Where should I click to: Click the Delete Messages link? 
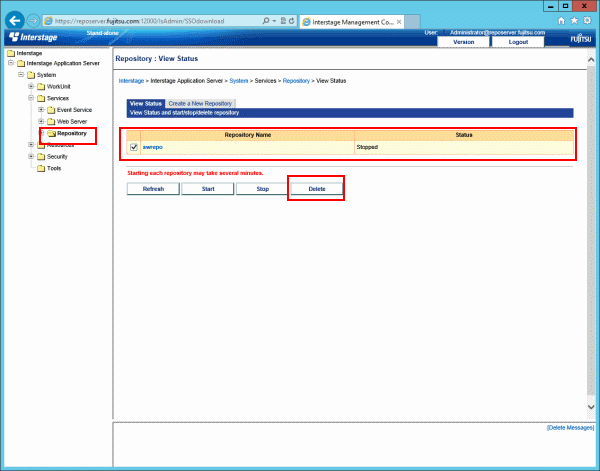click(570, 428)
